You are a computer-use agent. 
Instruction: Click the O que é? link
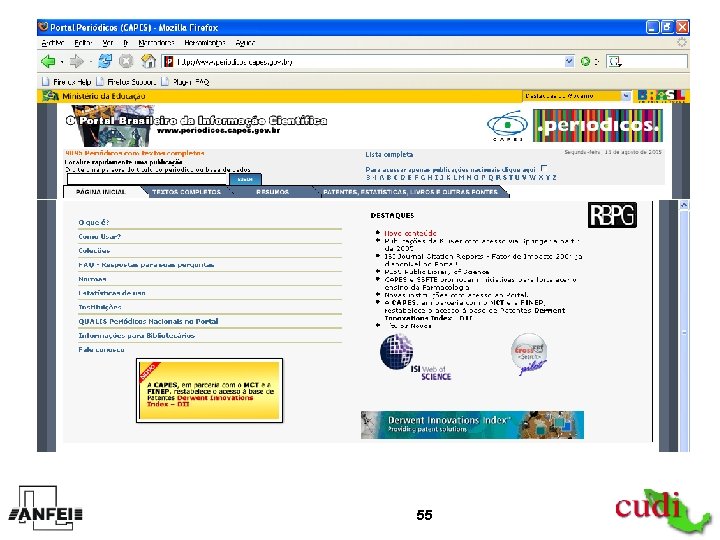click(94, 222)
